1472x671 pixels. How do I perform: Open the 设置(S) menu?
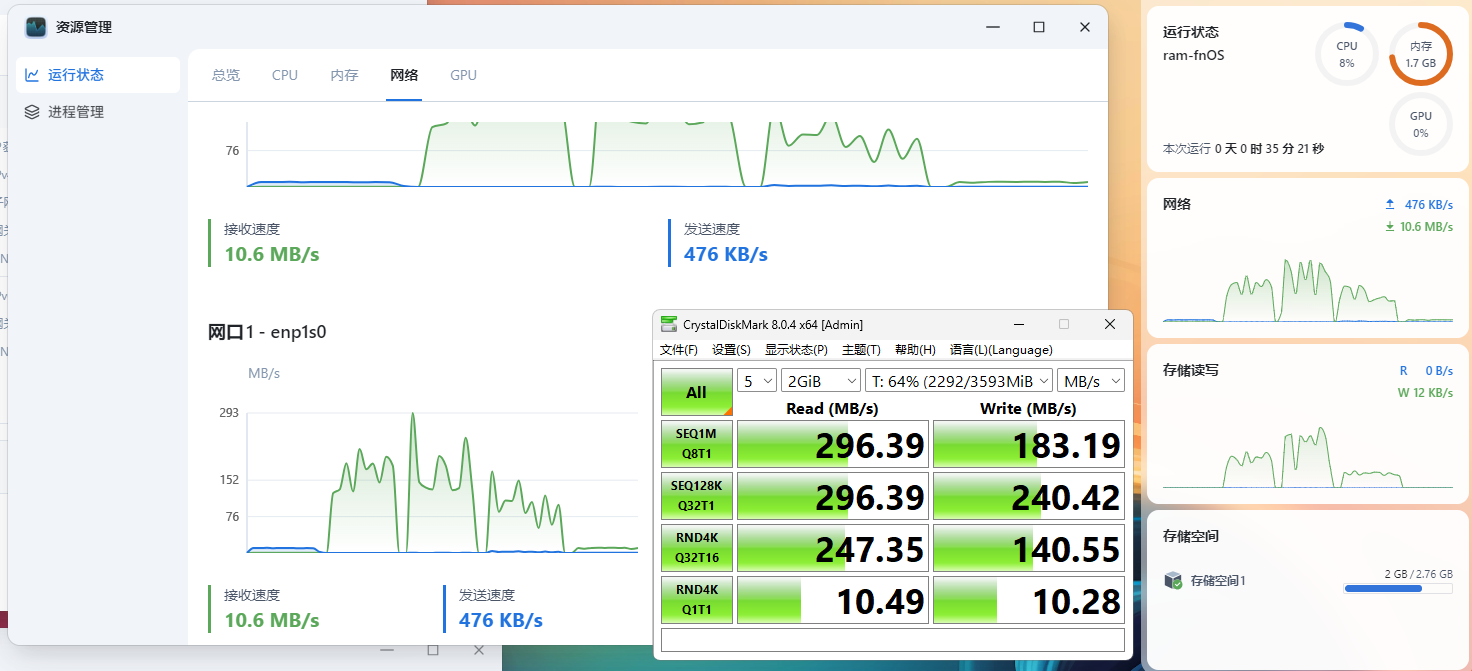click(x=731, y=350)
